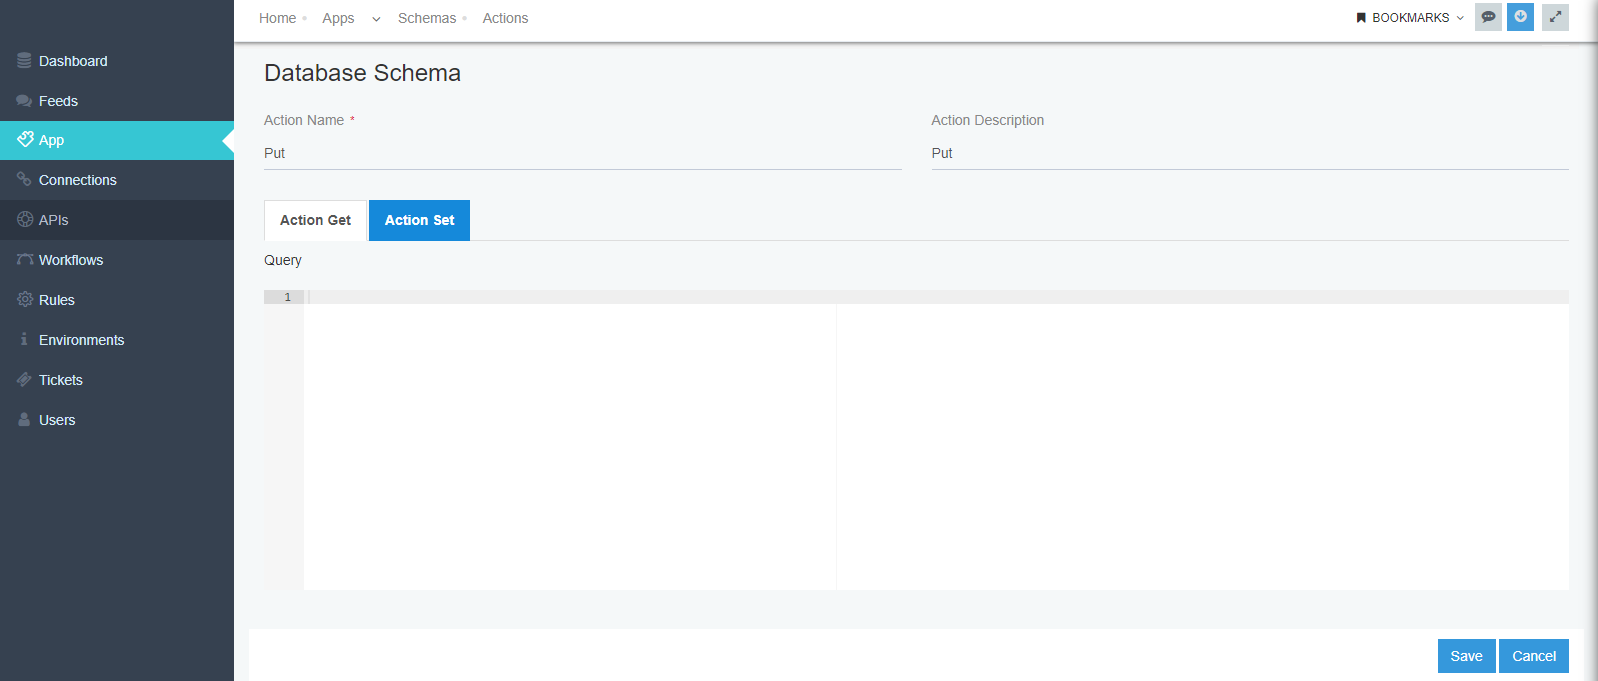Focus the Action Name input field
1598x681 pixels.
click(x=583, y=153)
